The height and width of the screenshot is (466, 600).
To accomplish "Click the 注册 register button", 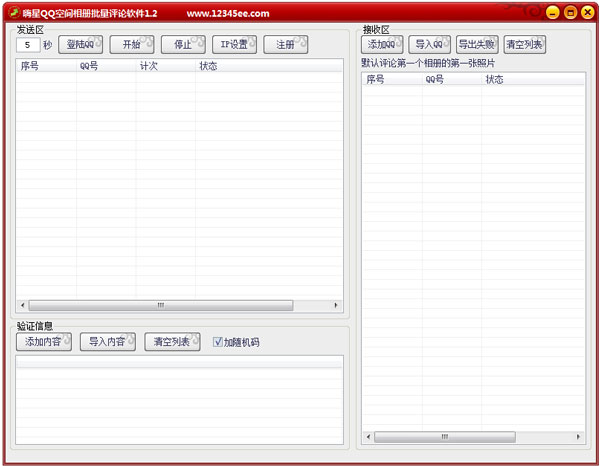I will click(x=285, y=44).
